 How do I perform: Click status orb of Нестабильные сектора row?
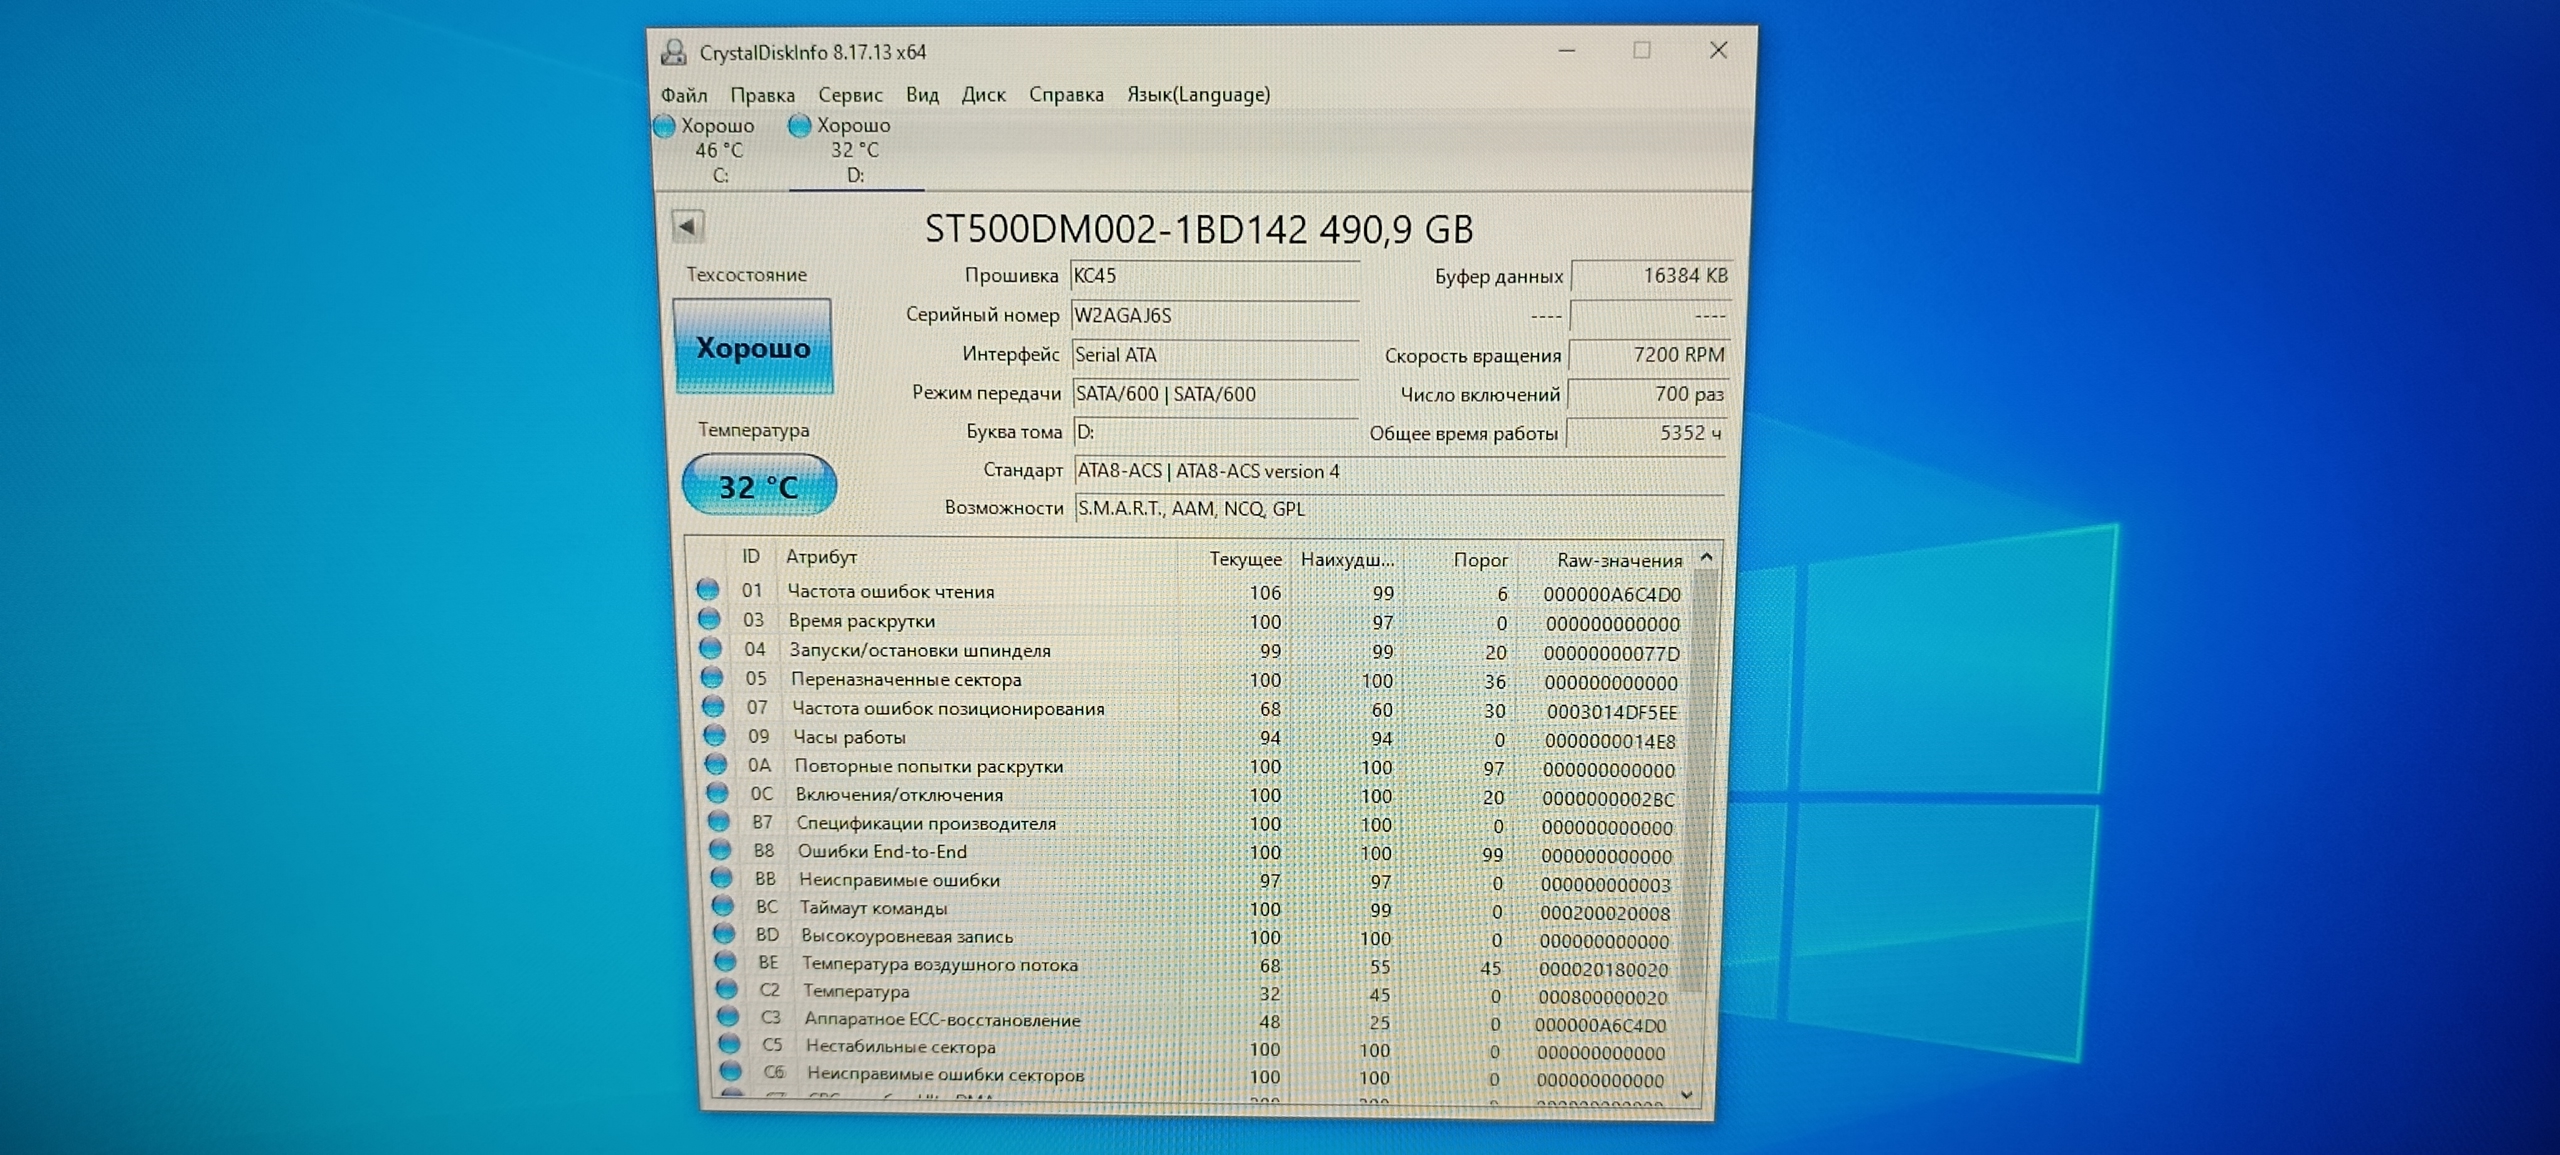(x=730, y=1044)
